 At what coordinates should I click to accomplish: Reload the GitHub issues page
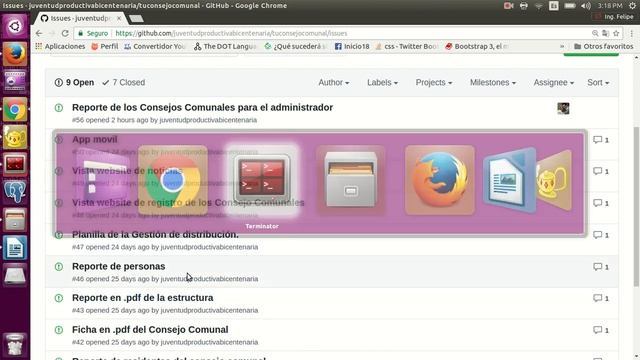click(x=65, y=33)
